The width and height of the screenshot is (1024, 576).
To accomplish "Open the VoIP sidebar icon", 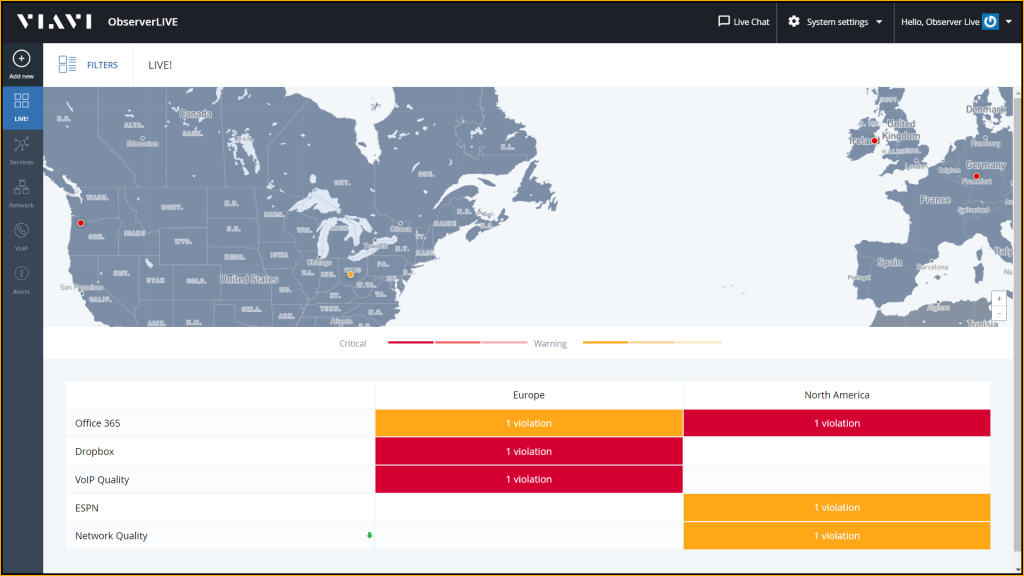I will [x=22, y=231].
